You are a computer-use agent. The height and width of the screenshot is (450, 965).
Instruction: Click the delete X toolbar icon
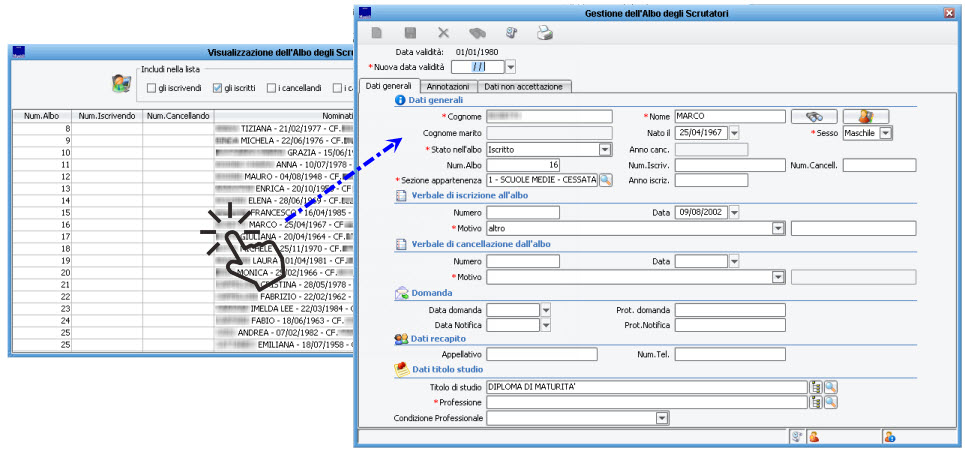pyautogui.click(x=444, y=33)
